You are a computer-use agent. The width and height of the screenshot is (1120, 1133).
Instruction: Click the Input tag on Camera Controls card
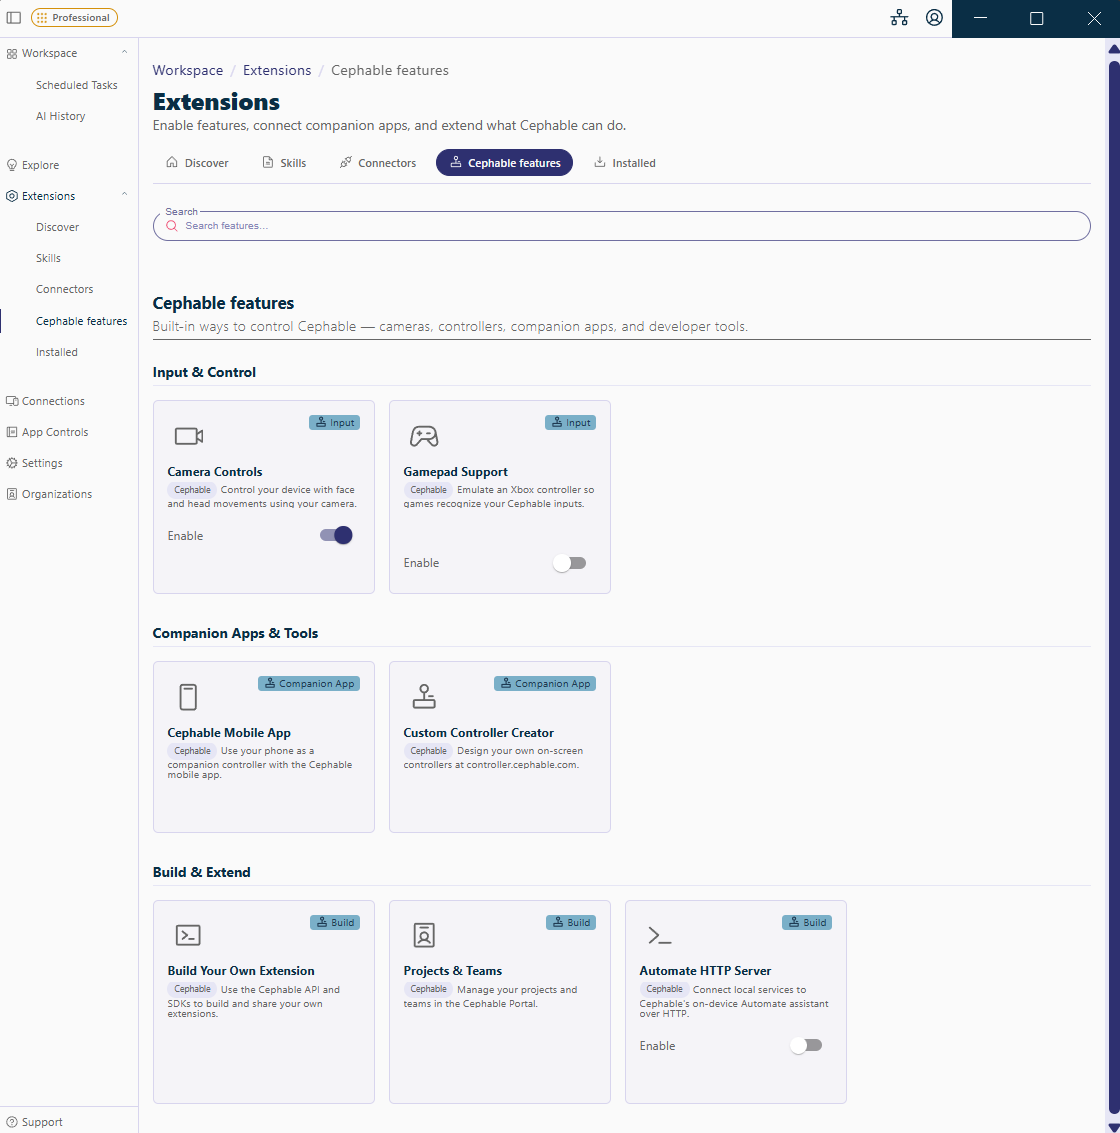335,423
